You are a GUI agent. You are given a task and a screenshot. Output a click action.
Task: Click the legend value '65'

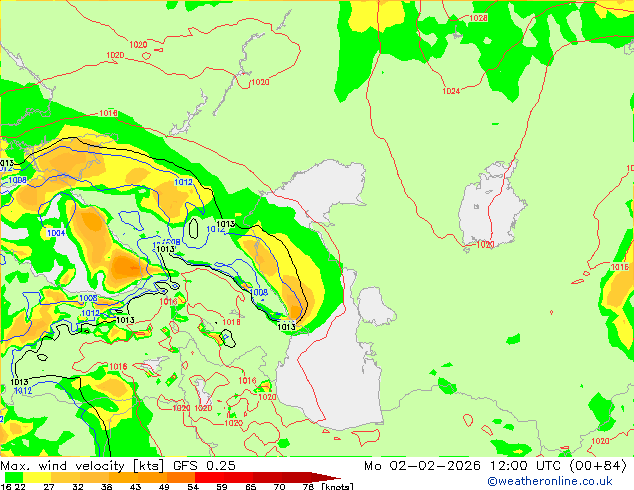click(x=250, y=486)
